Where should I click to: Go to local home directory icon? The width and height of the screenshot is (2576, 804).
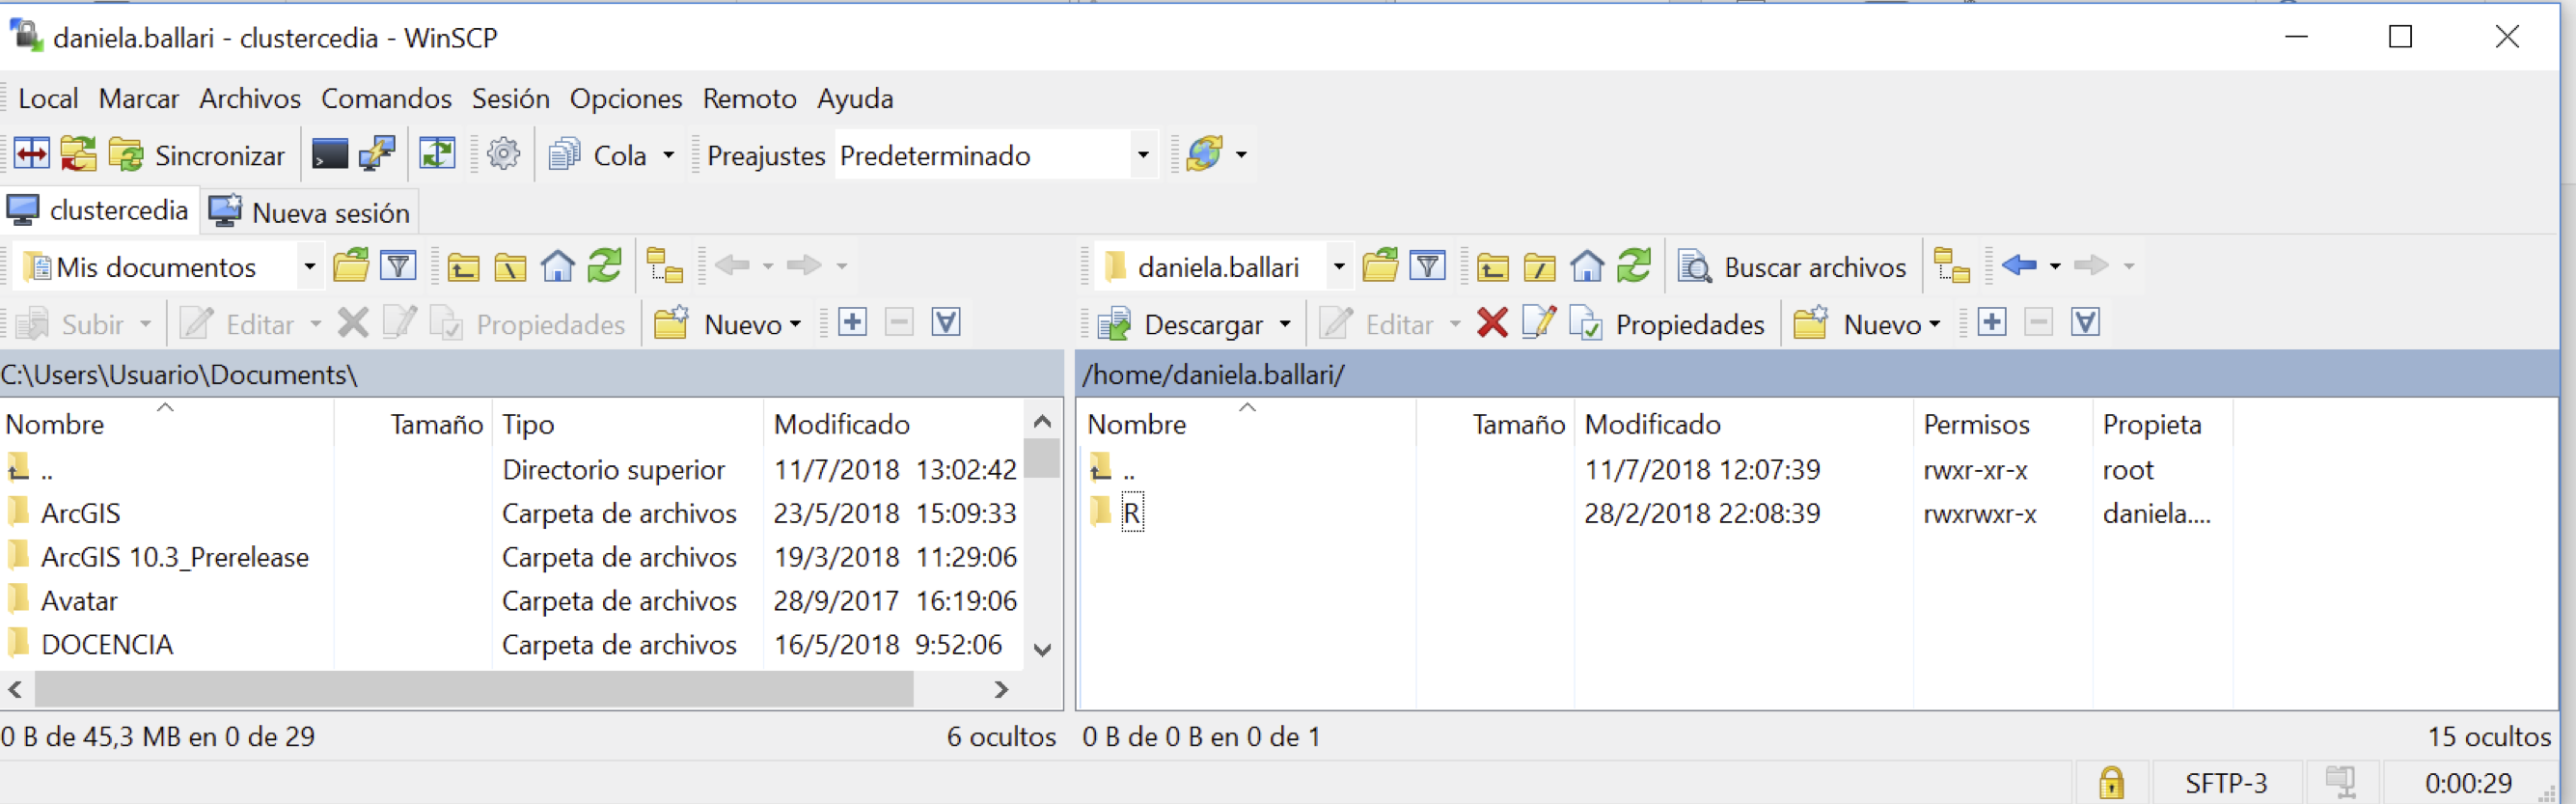click(x=557, y=266)
